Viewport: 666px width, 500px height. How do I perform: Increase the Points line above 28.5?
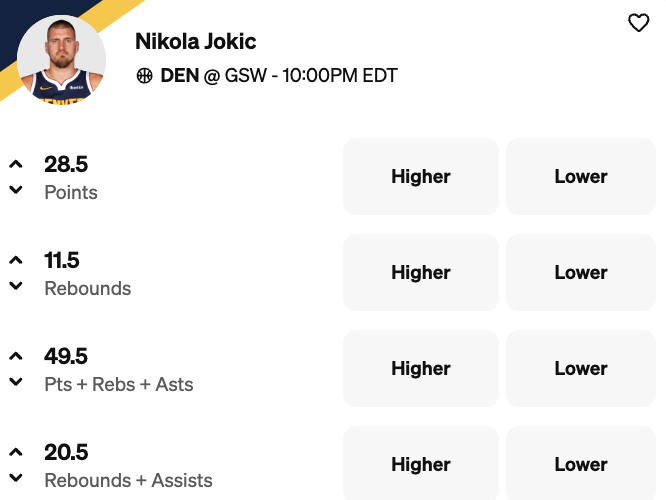(x=16, y=163)
